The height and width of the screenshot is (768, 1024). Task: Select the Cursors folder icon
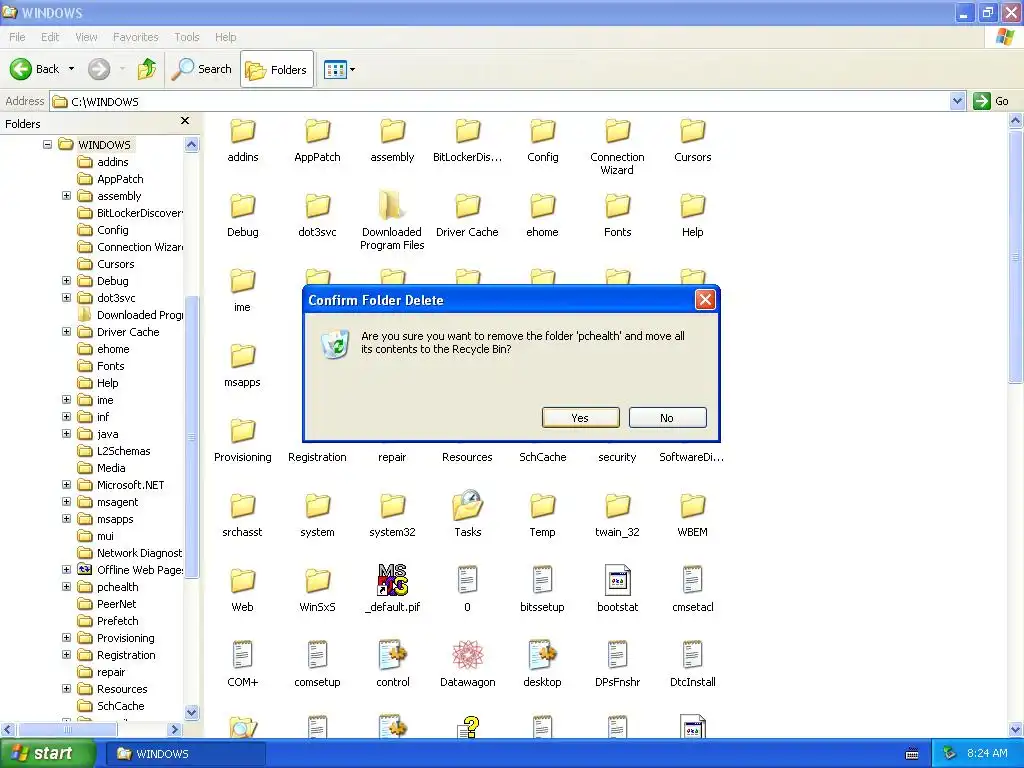pos(693,132)
